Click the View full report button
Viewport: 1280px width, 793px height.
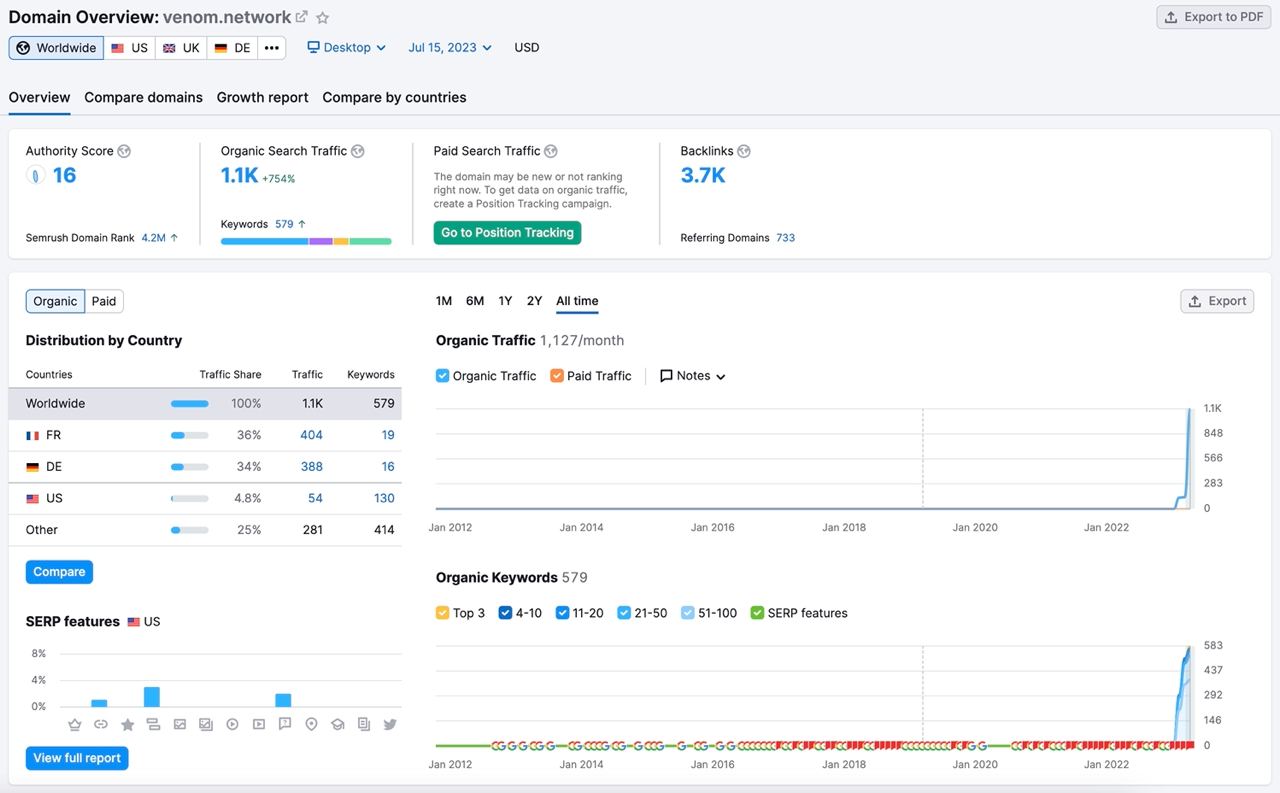click(x=77, y=758)
